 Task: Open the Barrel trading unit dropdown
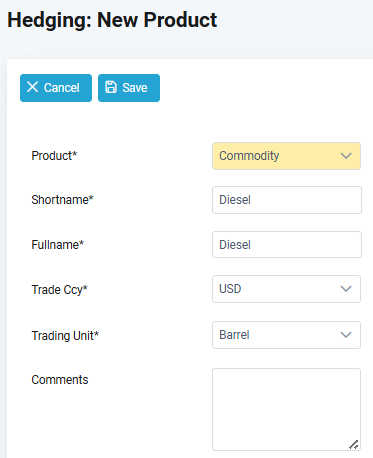(287, 335)
